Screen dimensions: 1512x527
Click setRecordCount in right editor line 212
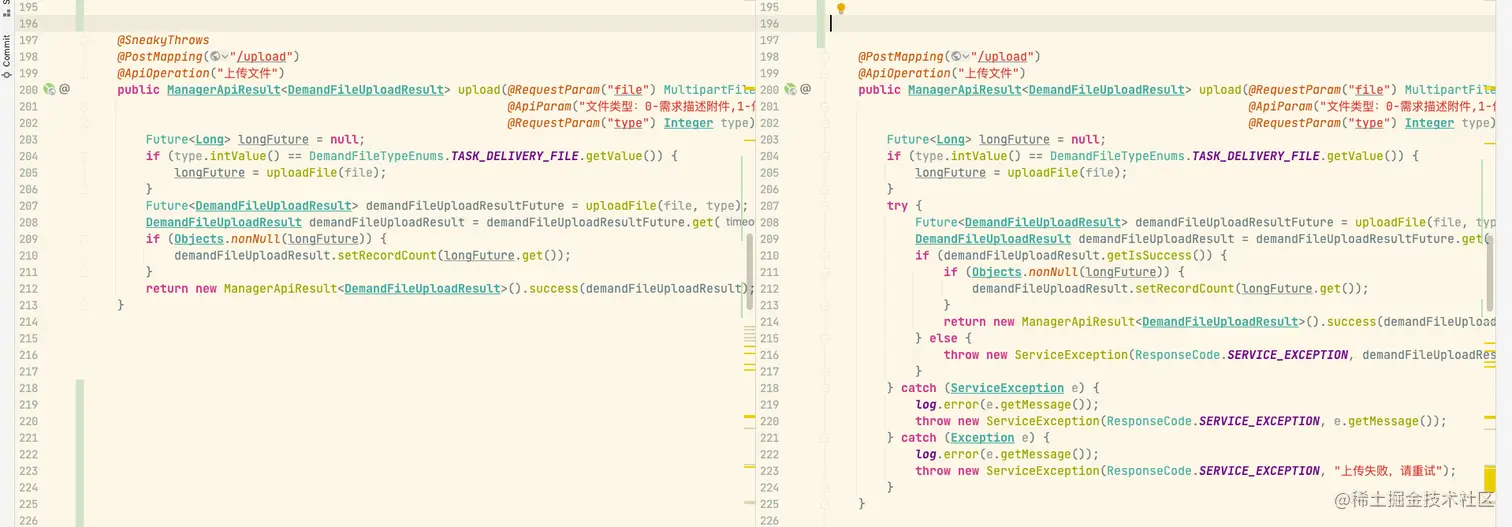point(1185,289)
